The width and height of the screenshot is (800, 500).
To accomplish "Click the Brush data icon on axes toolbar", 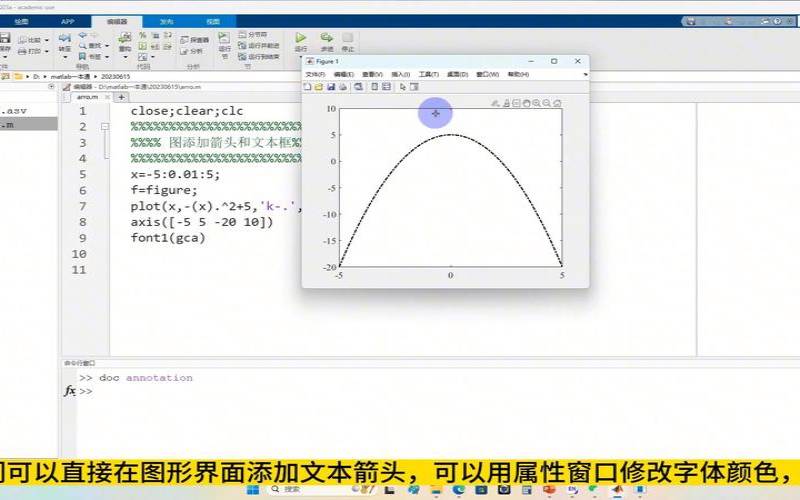I will (x=506, y=103).
